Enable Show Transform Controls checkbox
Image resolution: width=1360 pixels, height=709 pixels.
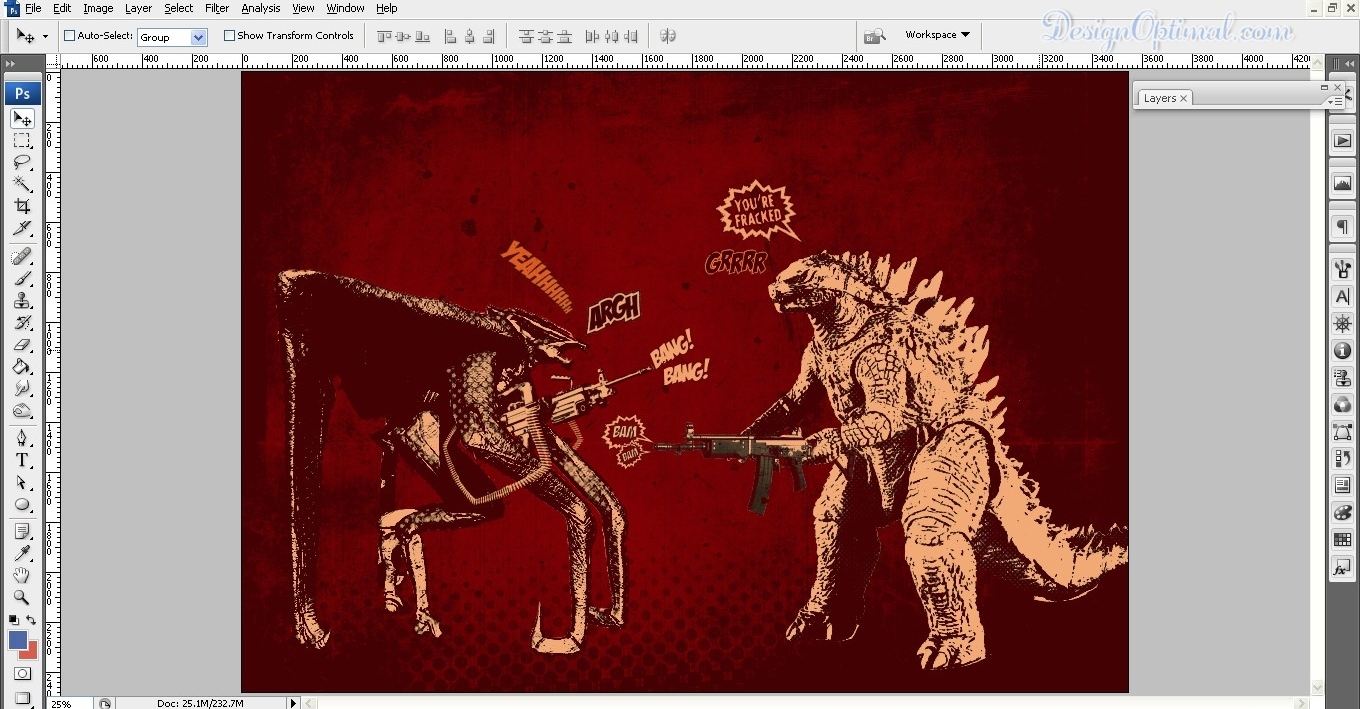point(229,35)
